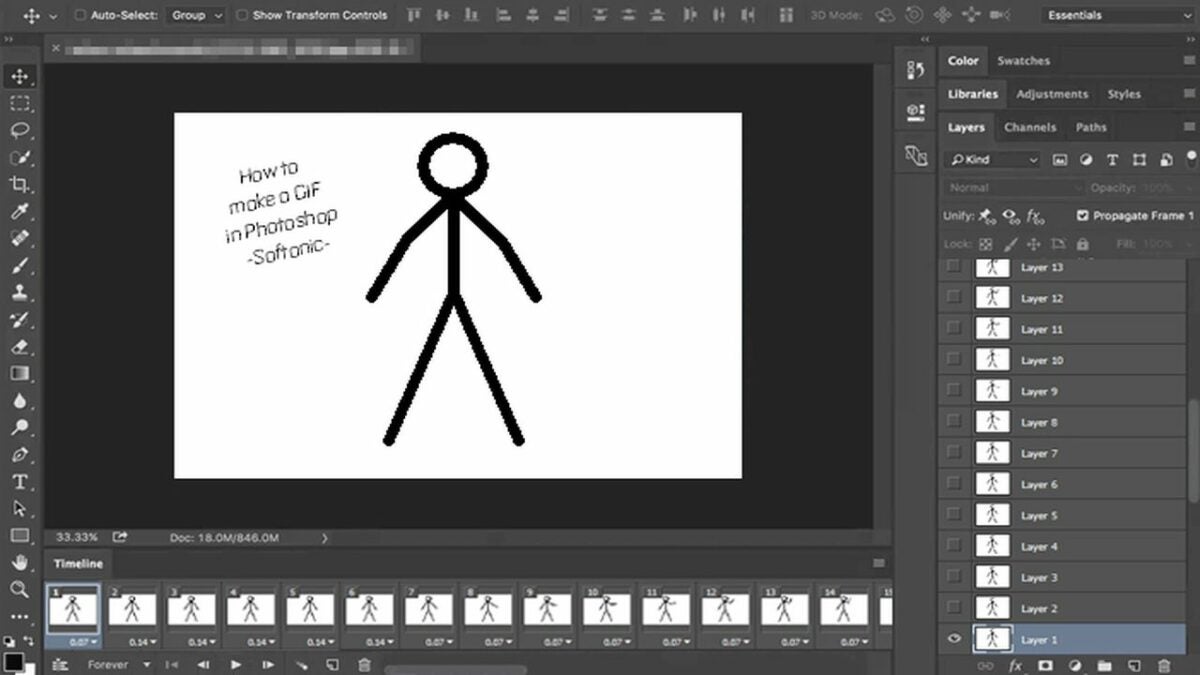Uncheck Propagate Frame 1
The image size is (1200, 675).
click(x=1083, y=215)
